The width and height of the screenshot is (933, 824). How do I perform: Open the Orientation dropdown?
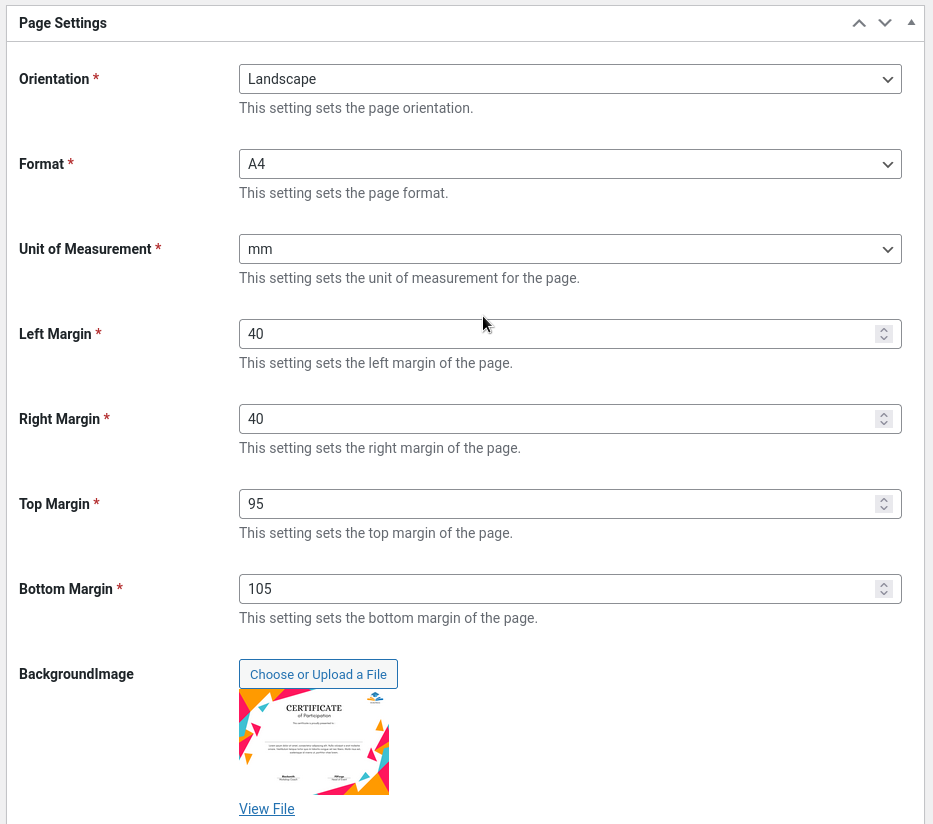click(570, 79)
